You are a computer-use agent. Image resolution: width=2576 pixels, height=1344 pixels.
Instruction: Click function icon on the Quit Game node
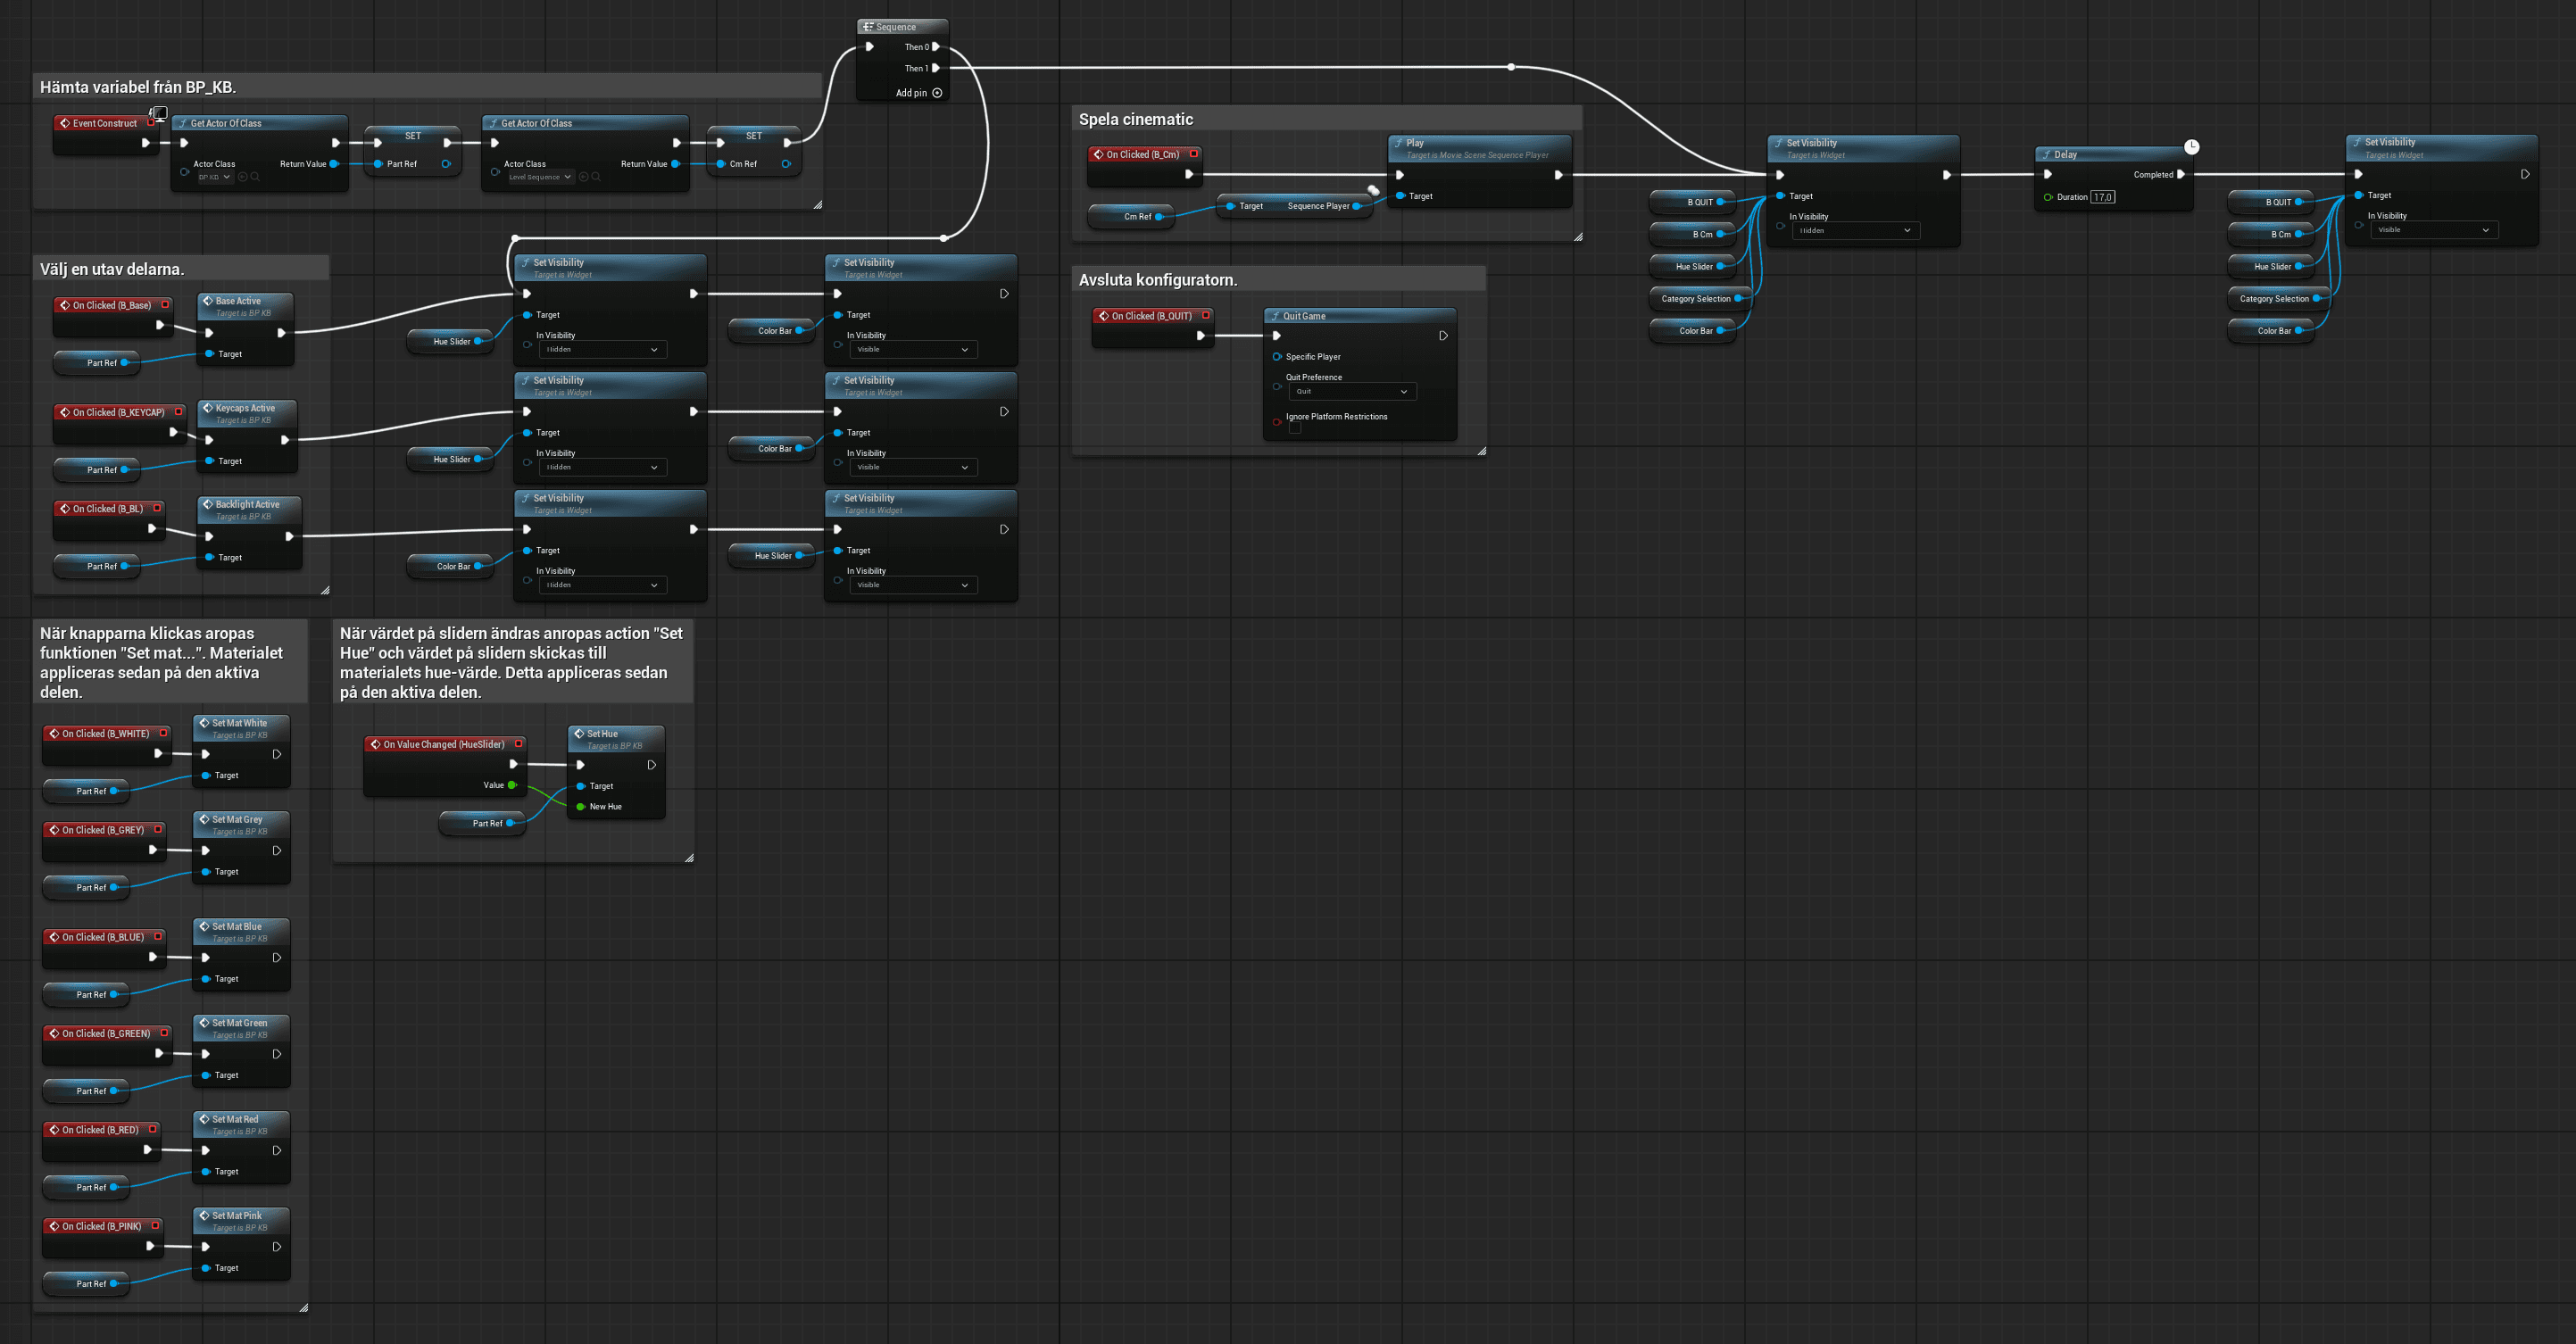[x=1275, y=316]
